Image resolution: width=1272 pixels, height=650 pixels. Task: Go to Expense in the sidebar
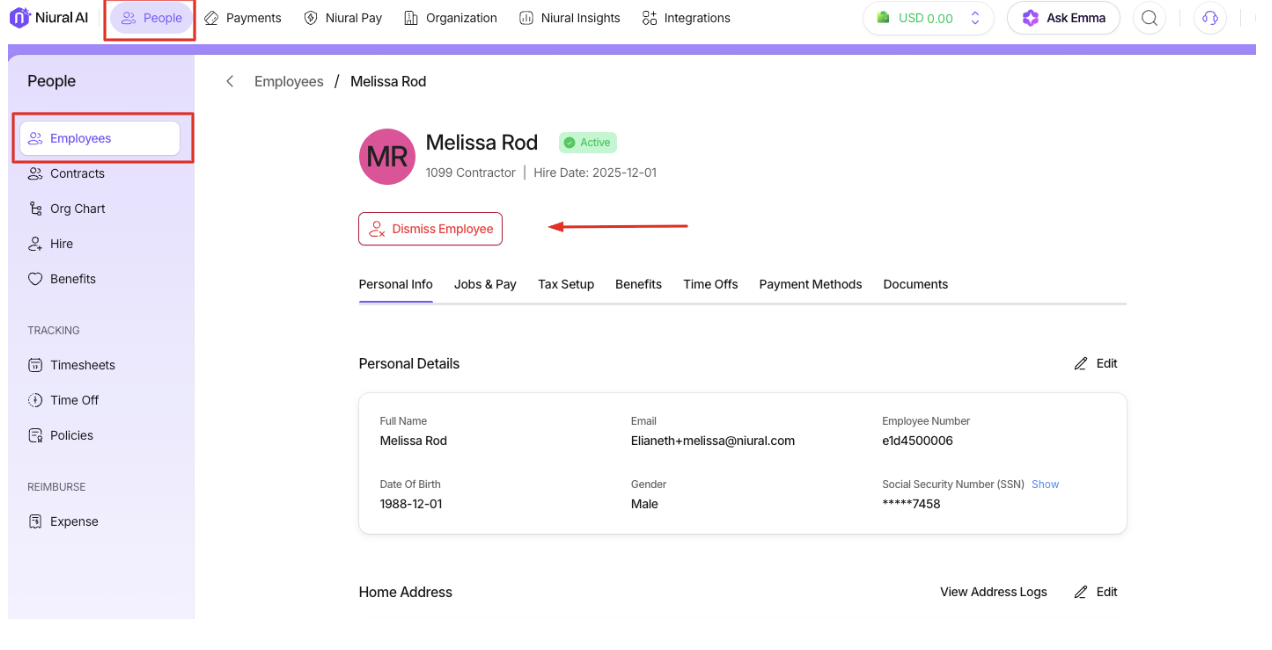74,521
